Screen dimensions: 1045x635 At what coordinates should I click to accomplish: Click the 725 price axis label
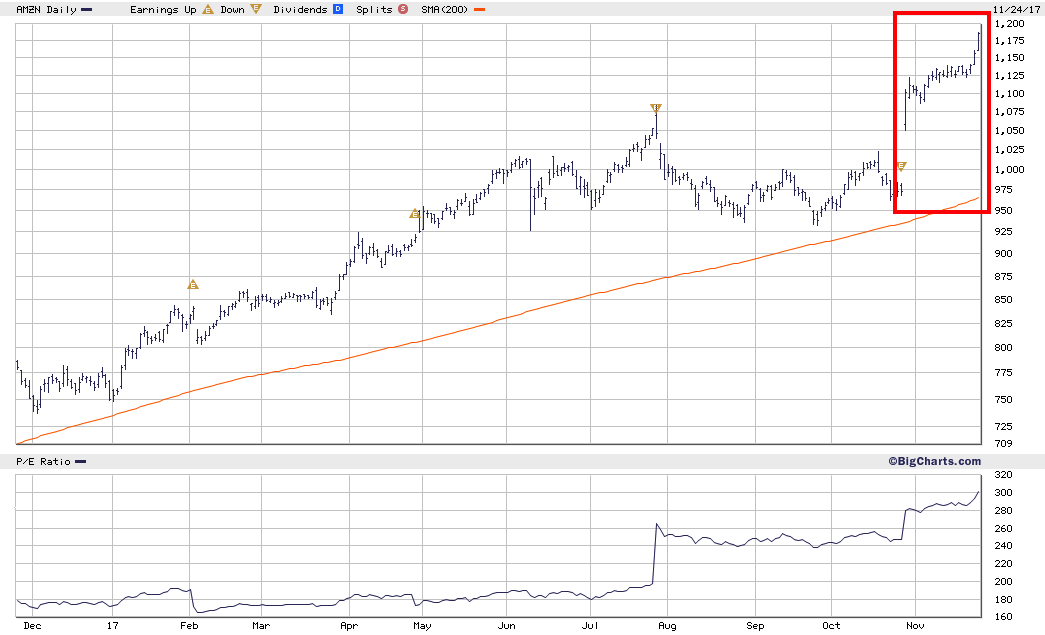(1004, 426)
